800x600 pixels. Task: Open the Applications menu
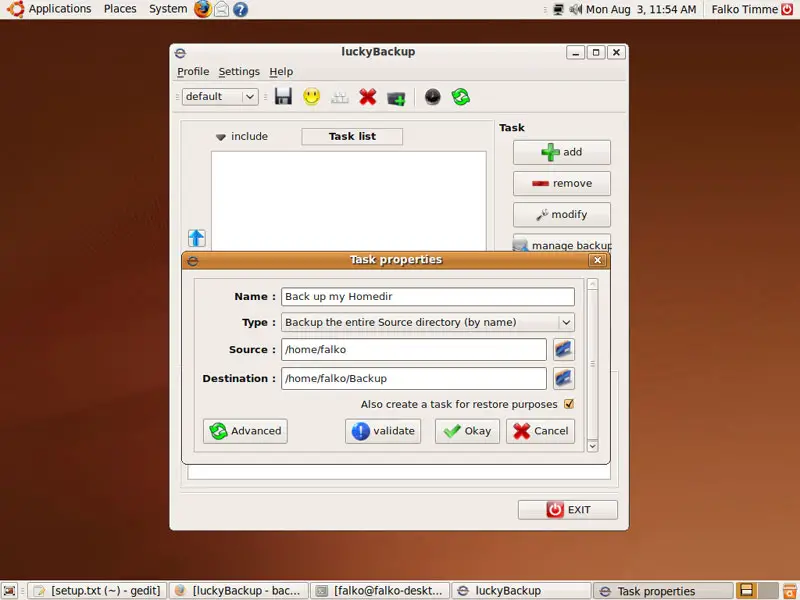click(x=60, y=9)
